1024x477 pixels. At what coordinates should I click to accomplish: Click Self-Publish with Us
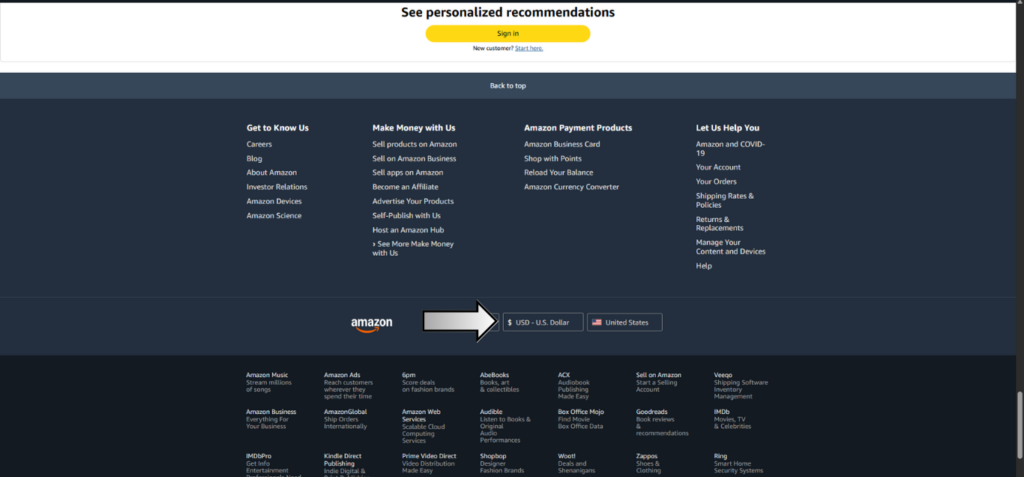(406, 216)
